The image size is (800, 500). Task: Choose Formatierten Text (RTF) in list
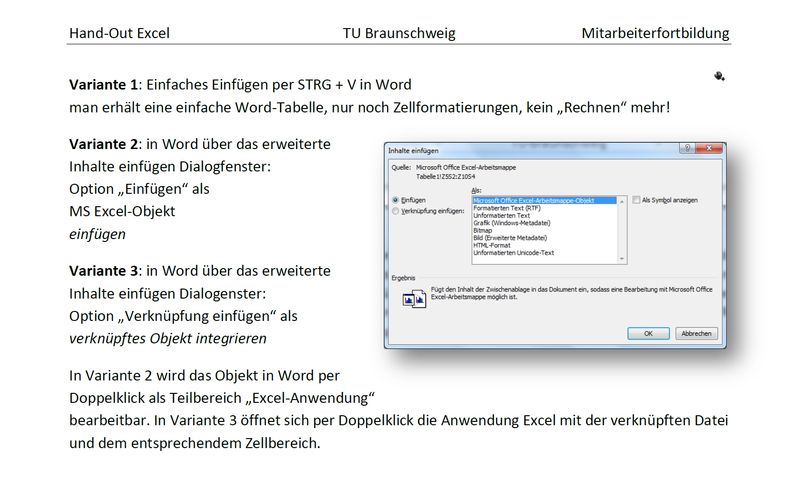[507, 208]
